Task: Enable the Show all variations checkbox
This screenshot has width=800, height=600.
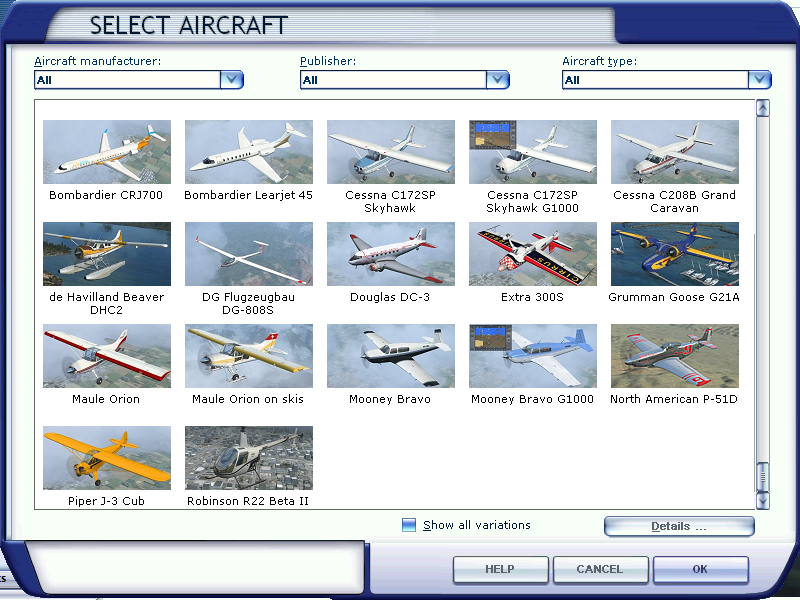Action: click(409, 525)
